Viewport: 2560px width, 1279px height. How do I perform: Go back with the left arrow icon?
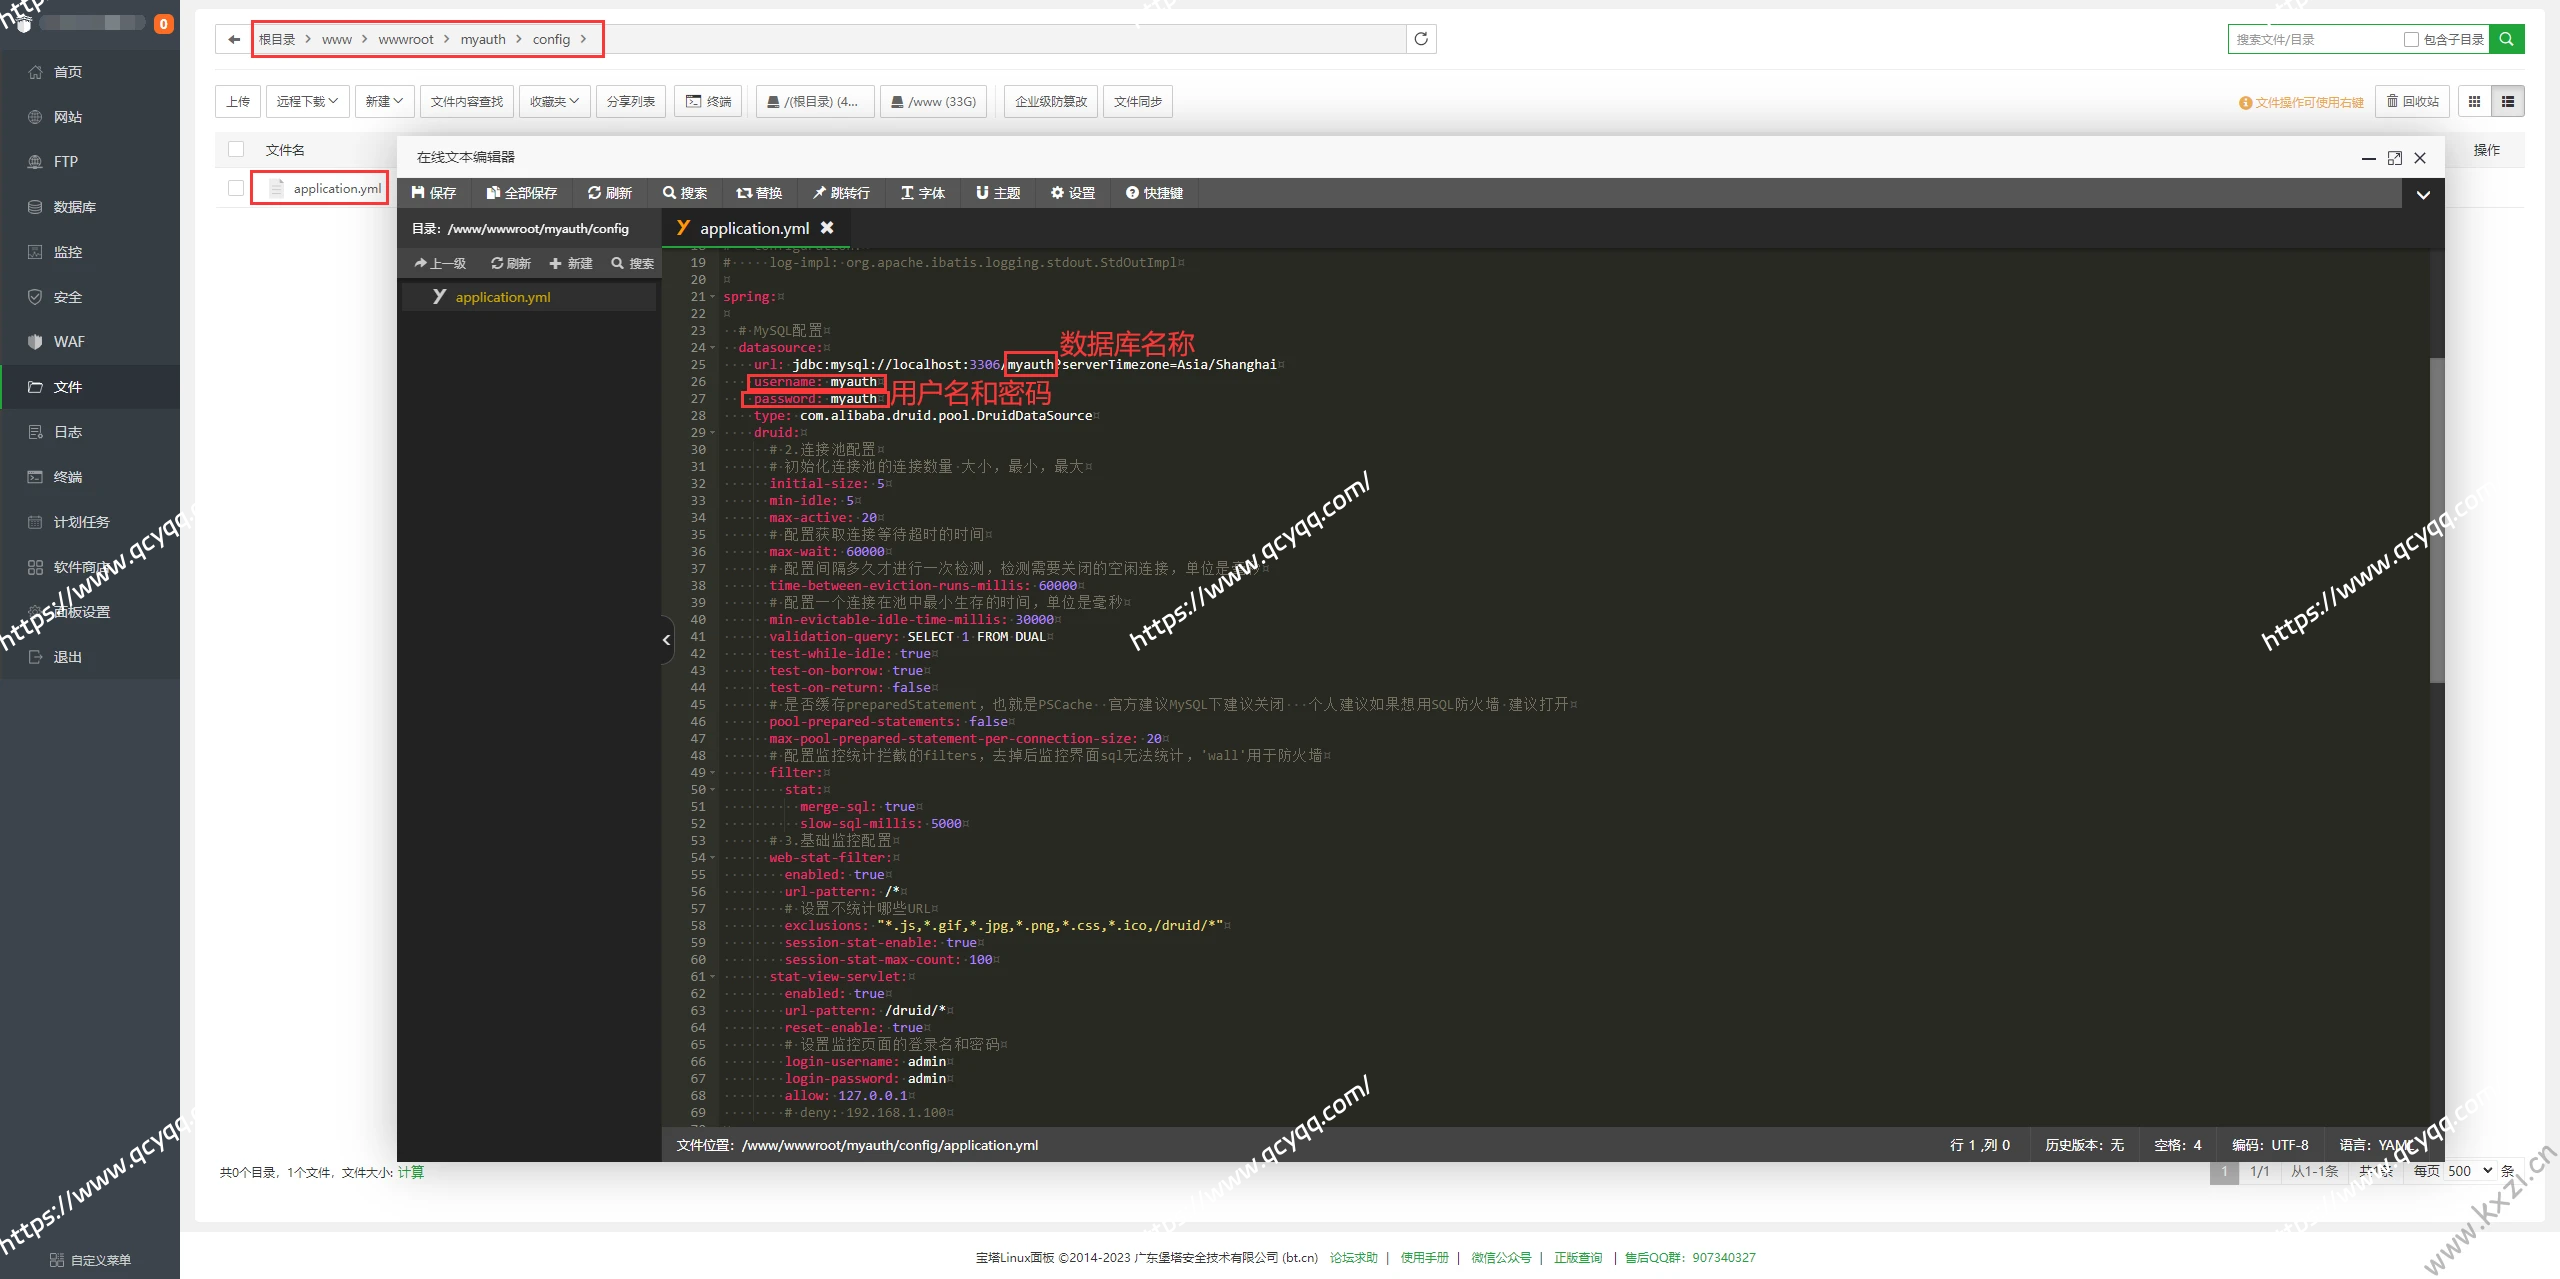(234, 39)
